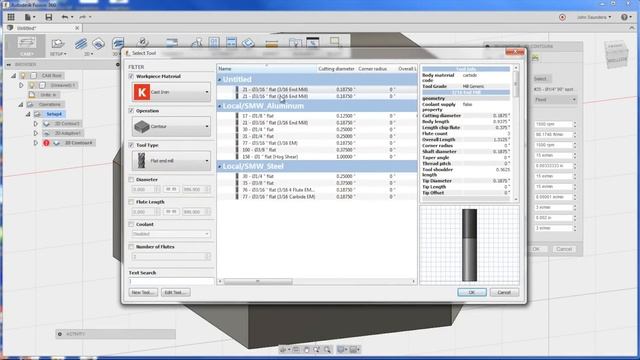Click the New Tool button

pyautogui.click(x=143, y=292)
